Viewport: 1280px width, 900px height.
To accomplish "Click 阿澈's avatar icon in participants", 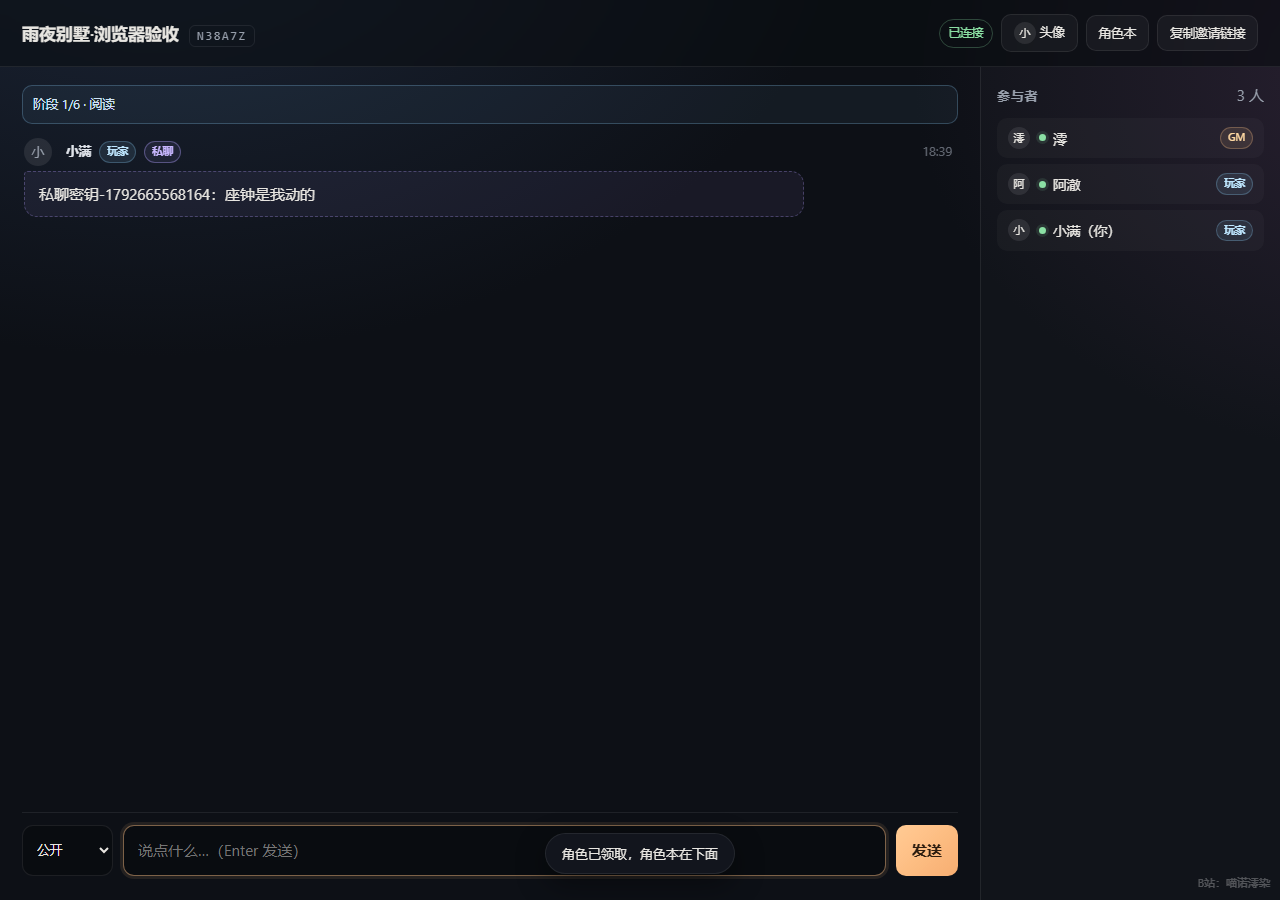I will tap(1019, 184).
